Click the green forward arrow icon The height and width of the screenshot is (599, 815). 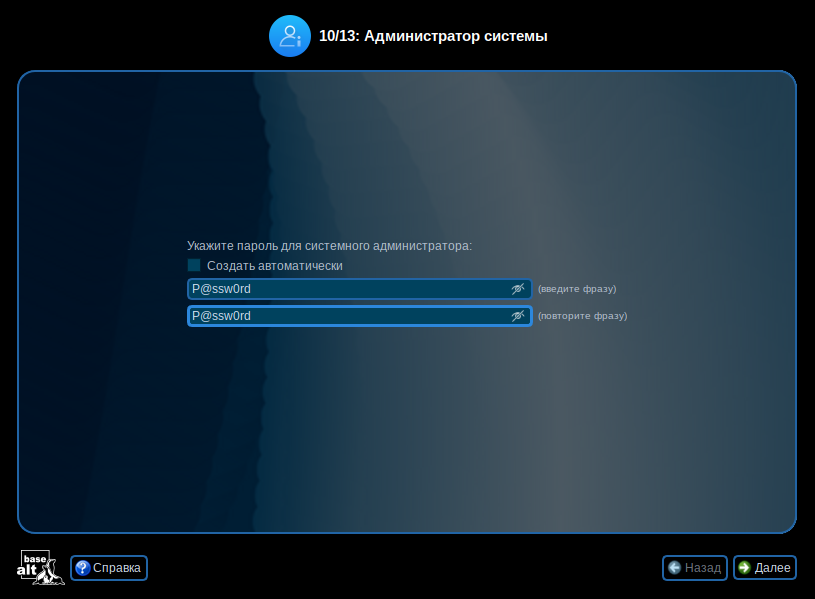point(745,568)
